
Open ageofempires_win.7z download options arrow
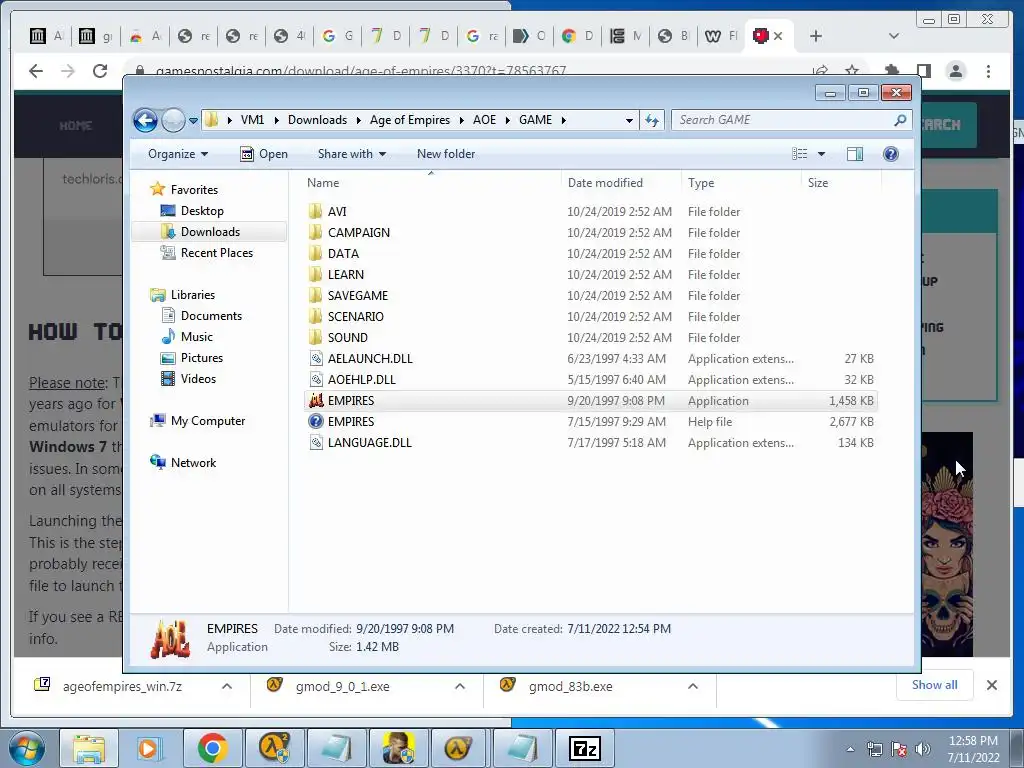[x=227, y=686]
